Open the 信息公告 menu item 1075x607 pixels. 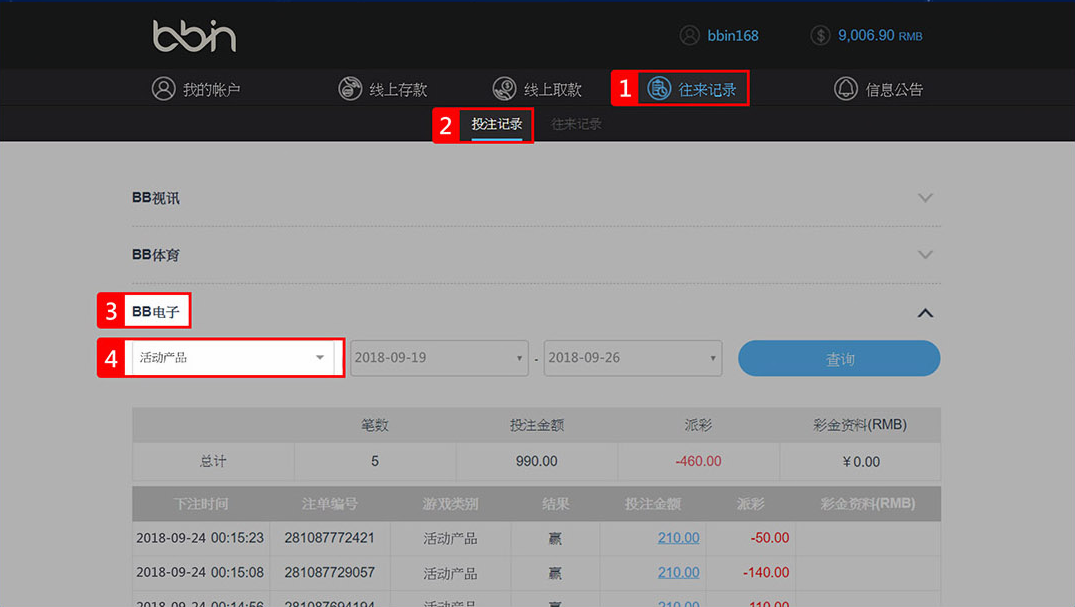tap(894, 90)
